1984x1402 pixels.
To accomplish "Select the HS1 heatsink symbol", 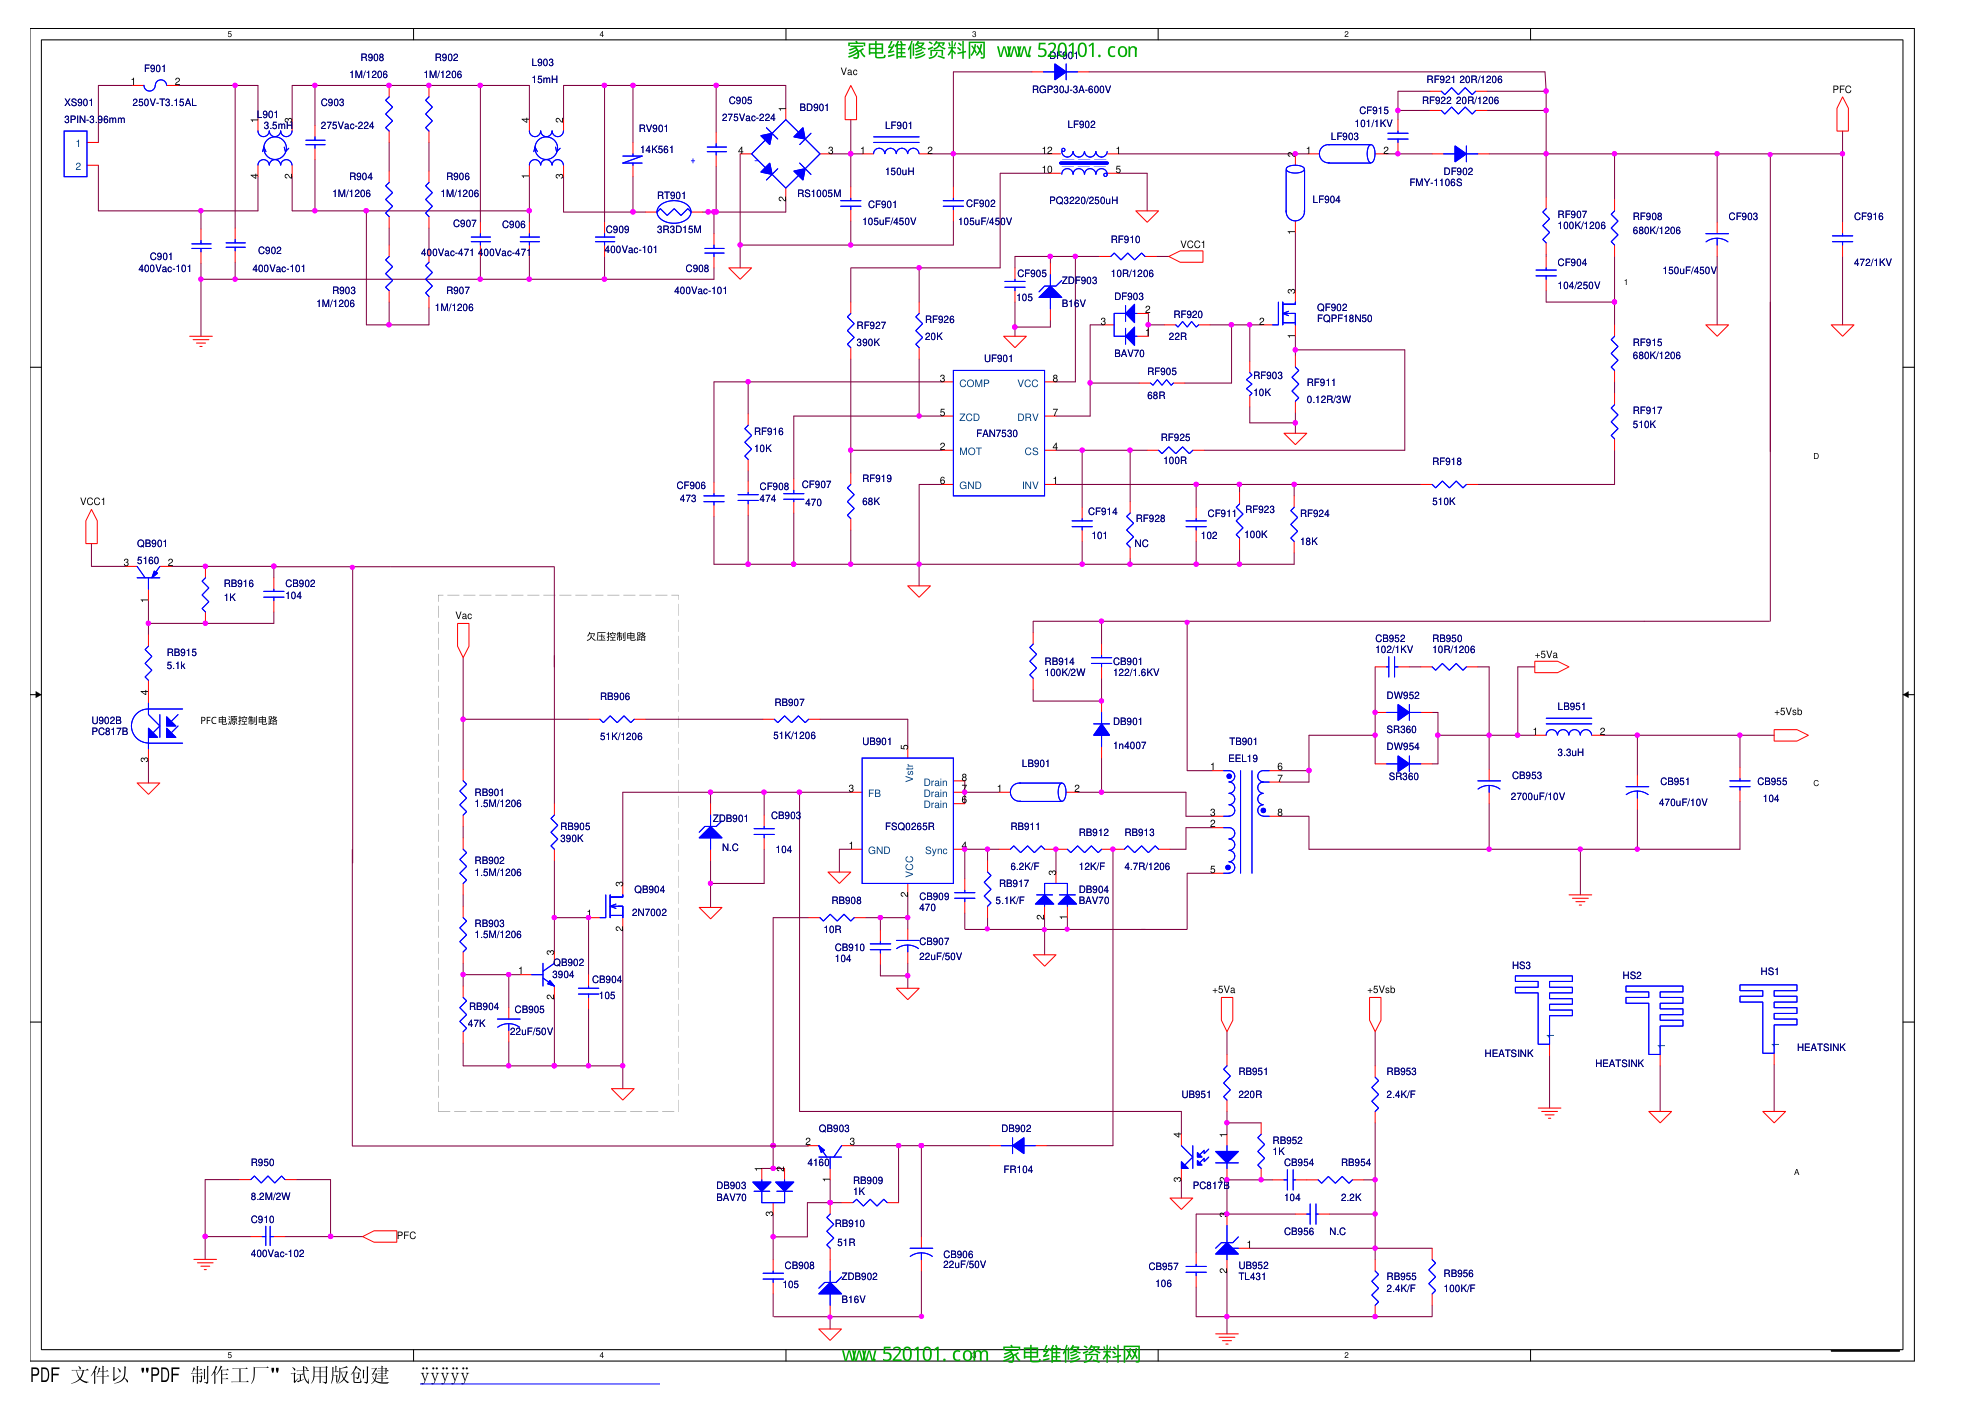I will point(1768,1017).
